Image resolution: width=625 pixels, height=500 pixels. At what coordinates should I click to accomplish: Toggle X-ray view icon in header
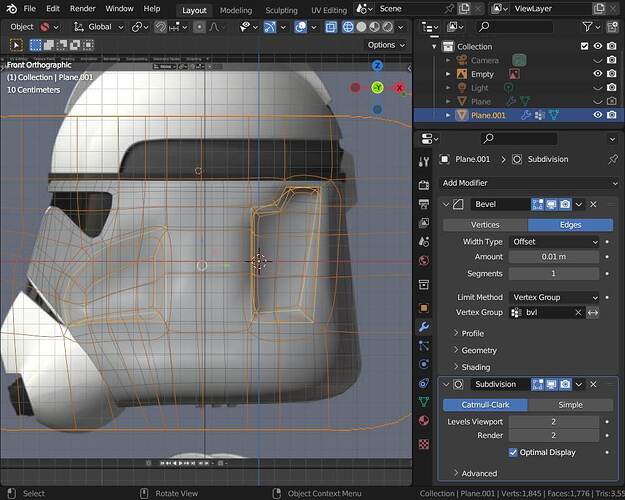[331, 27]
